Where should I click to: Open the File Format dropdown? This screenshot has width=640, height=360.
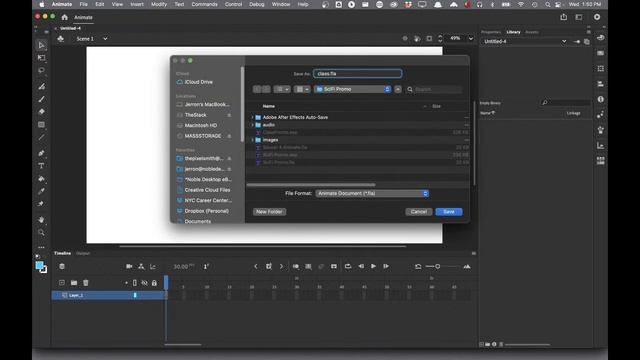tap(372, 193)
